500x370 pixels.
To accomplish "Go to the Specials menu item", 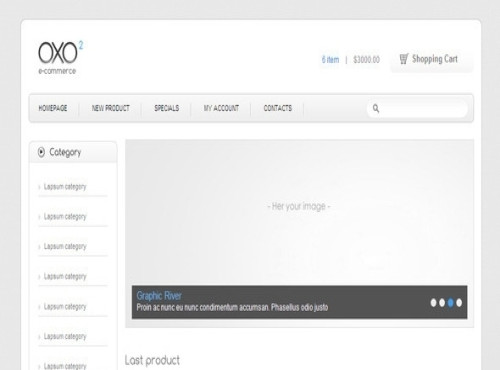I will (x=167, y=108).
